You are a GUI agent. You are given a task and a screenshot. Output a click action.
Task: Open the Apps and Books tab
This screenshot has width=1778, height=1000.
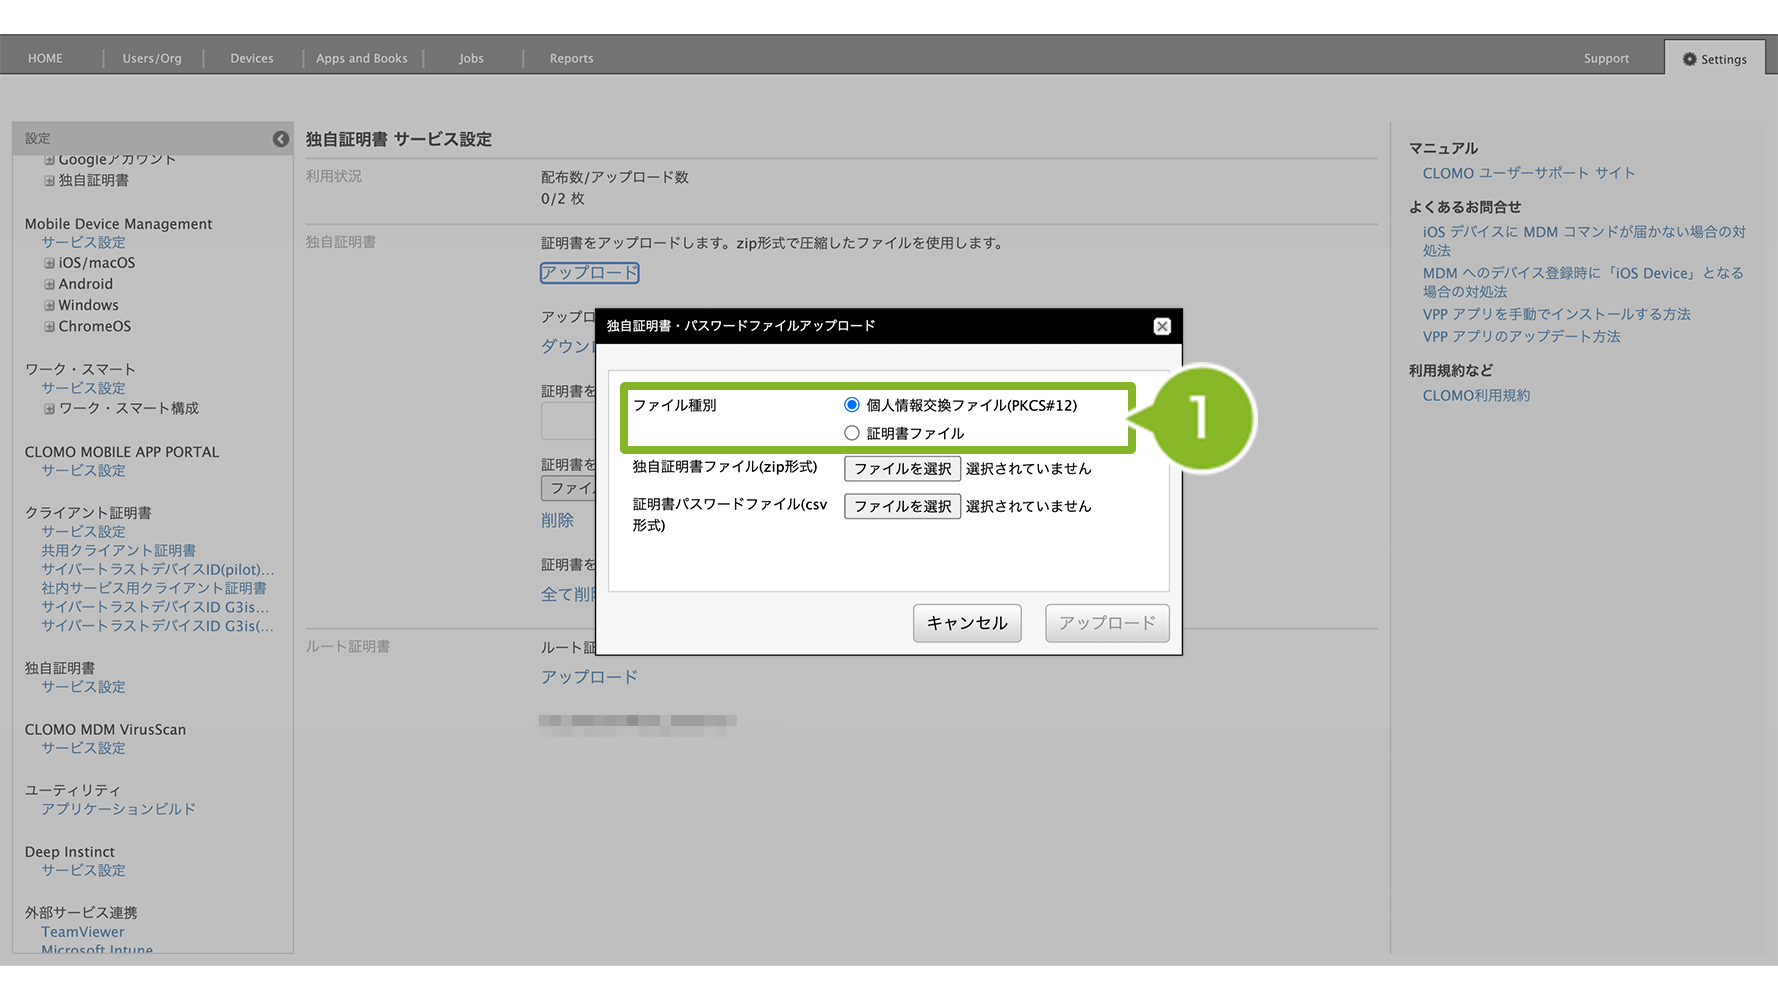pos(361,59)
